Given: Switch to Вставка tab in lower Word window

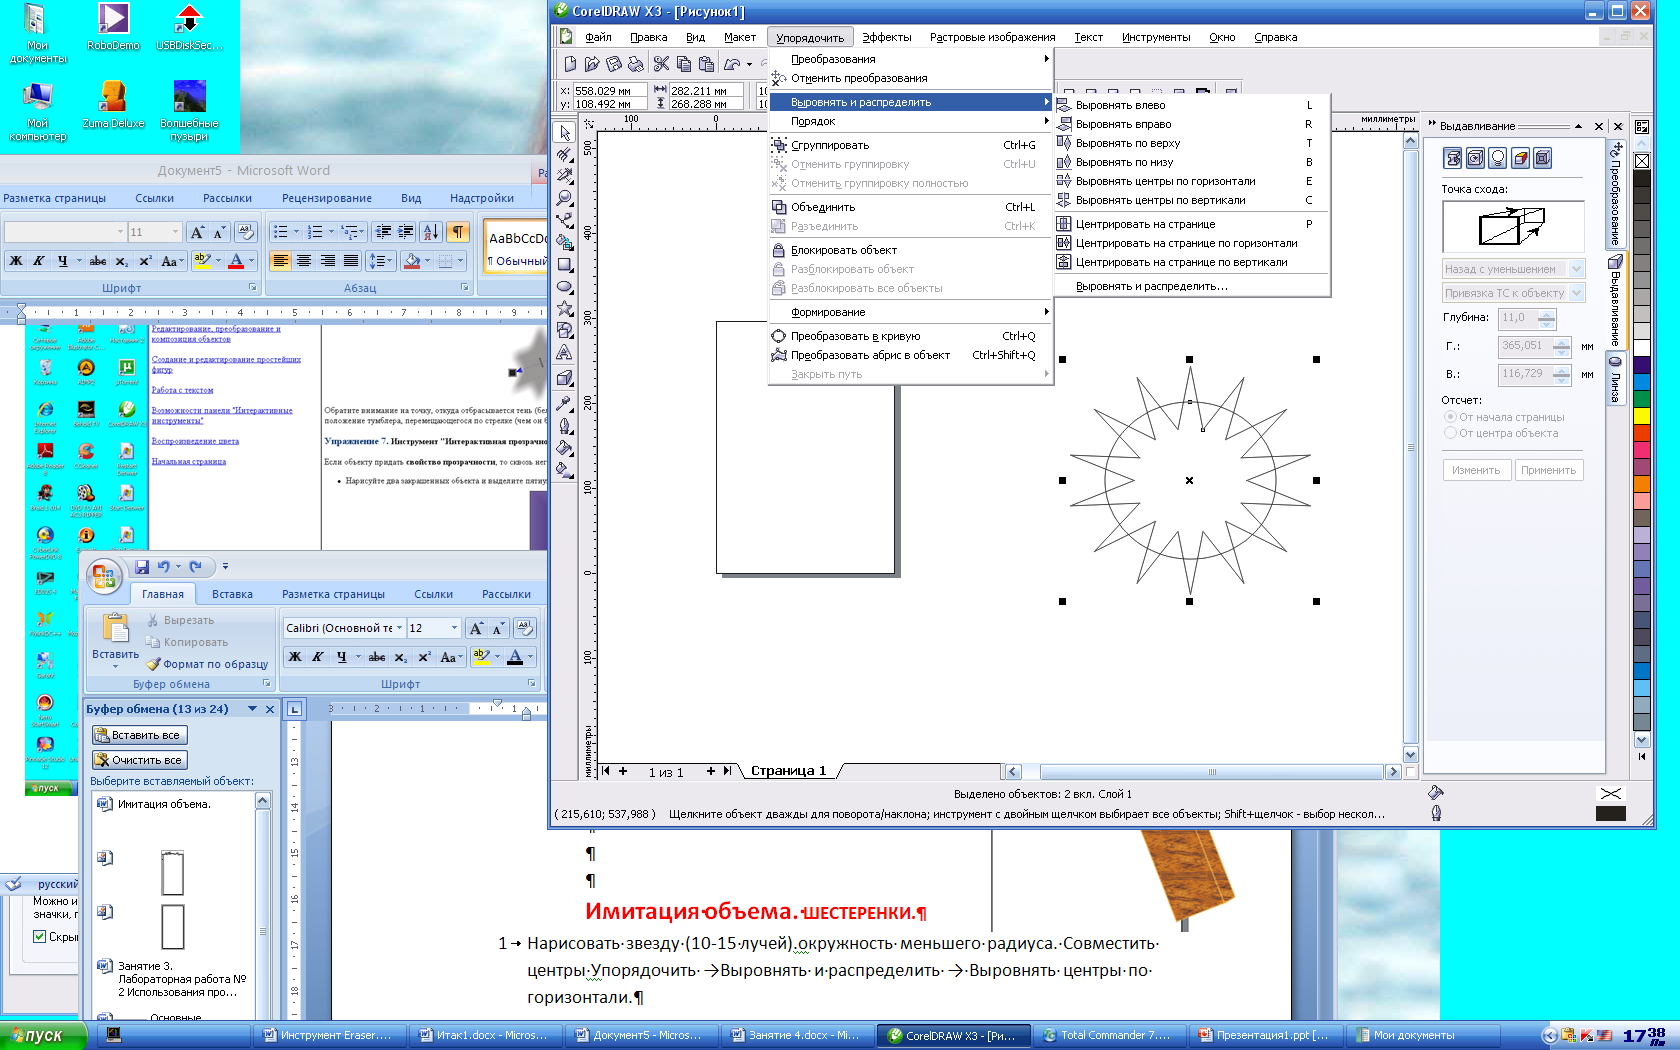Looking at the screenshot, I should pos(232,594).
